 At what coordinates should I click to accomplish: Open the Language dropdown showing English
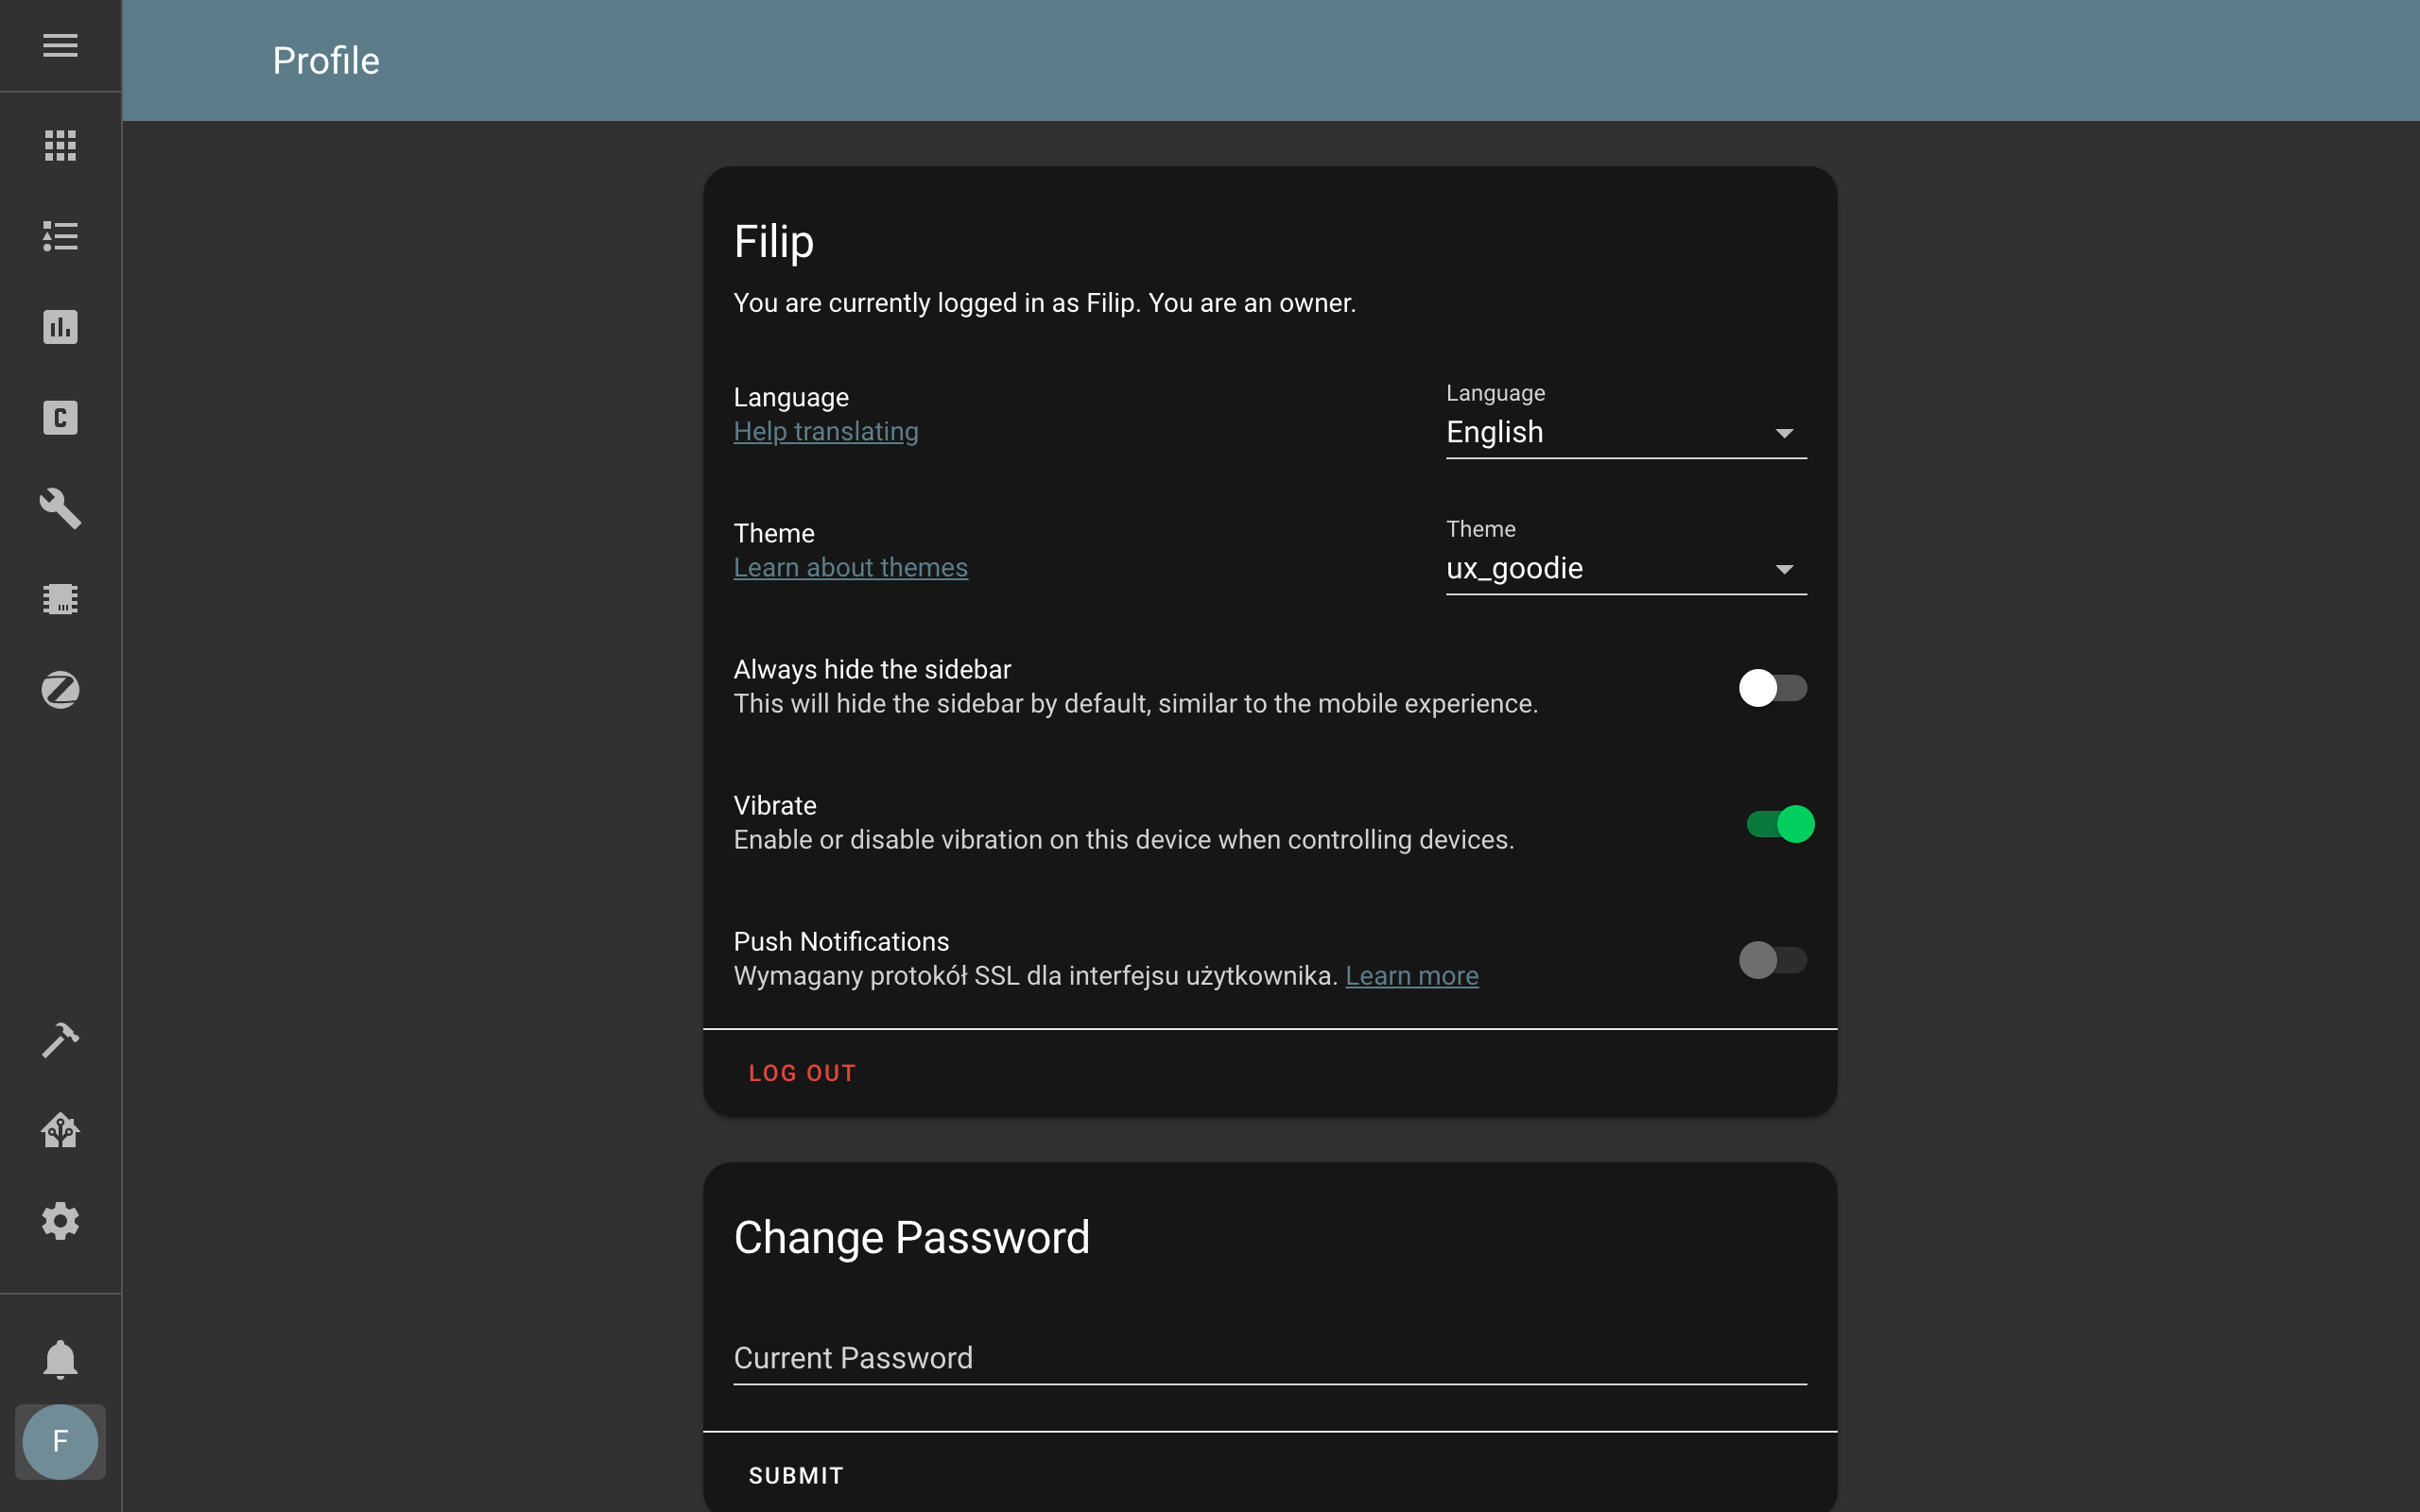(1625, 432)
